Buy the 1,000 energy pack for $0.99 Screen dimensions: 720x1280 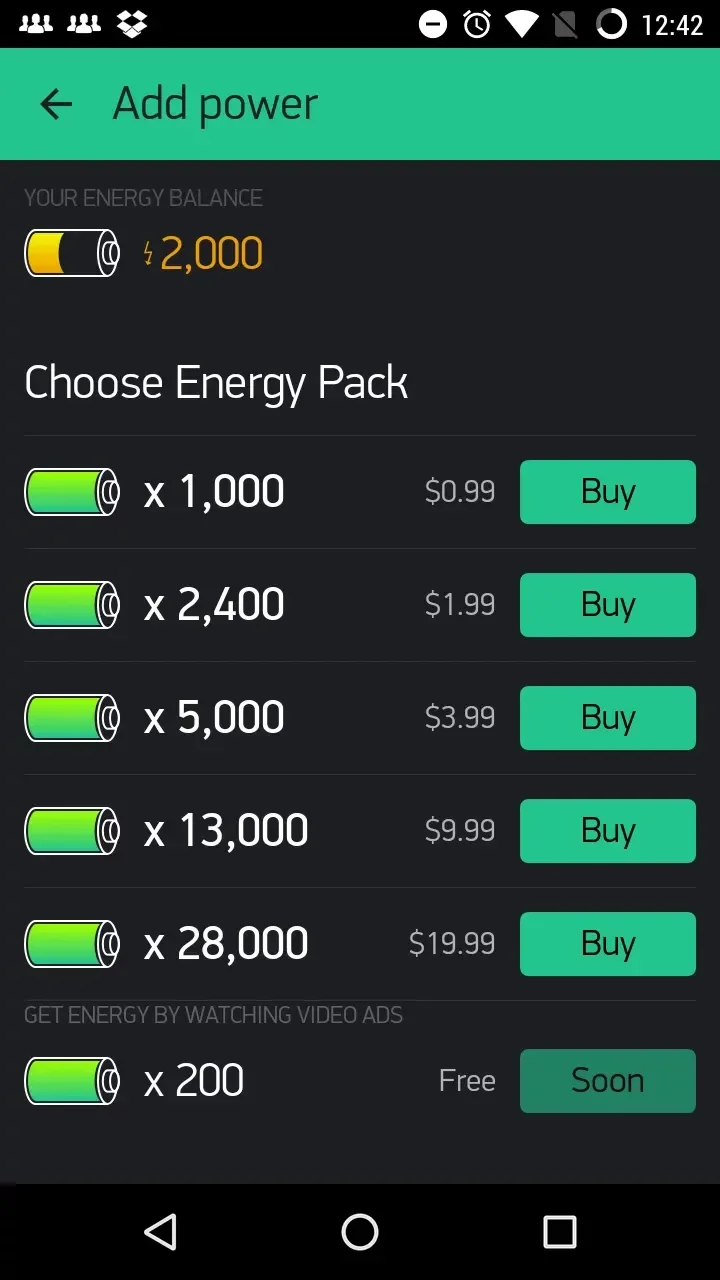click(608, 492)
